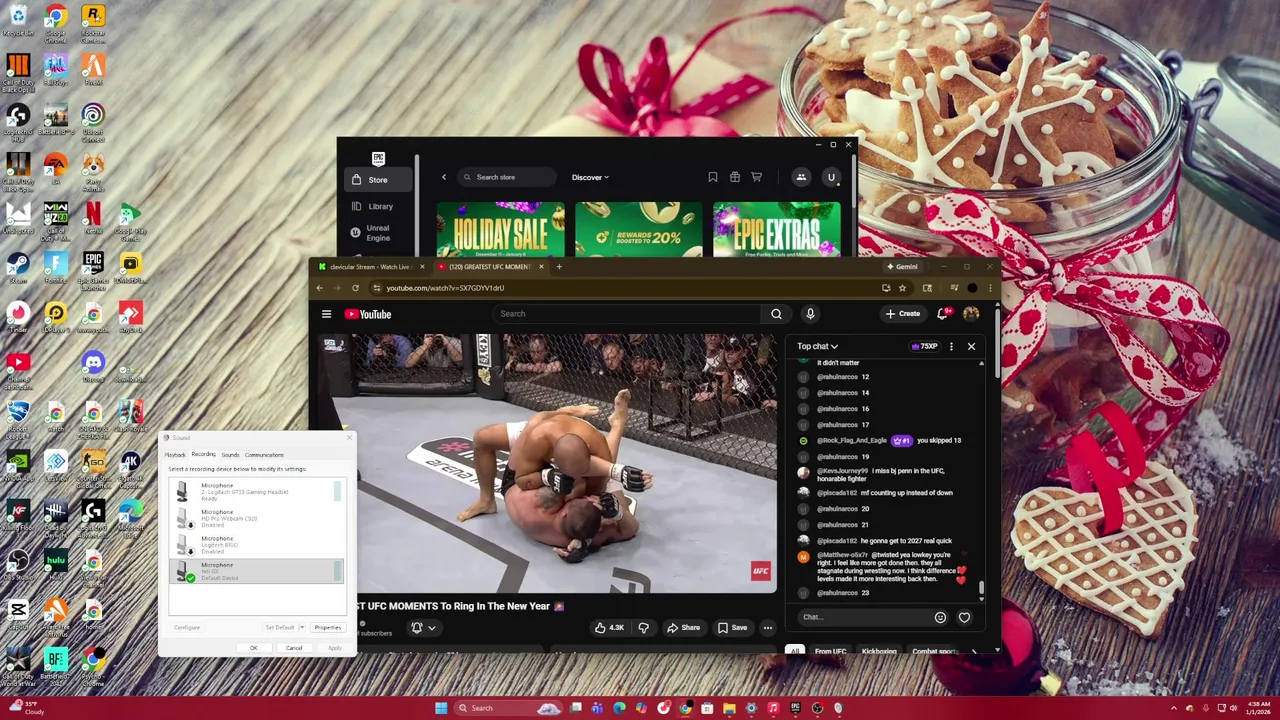
Task: Search YouTube with your voice microphone
Action: (x=810, y=314)
